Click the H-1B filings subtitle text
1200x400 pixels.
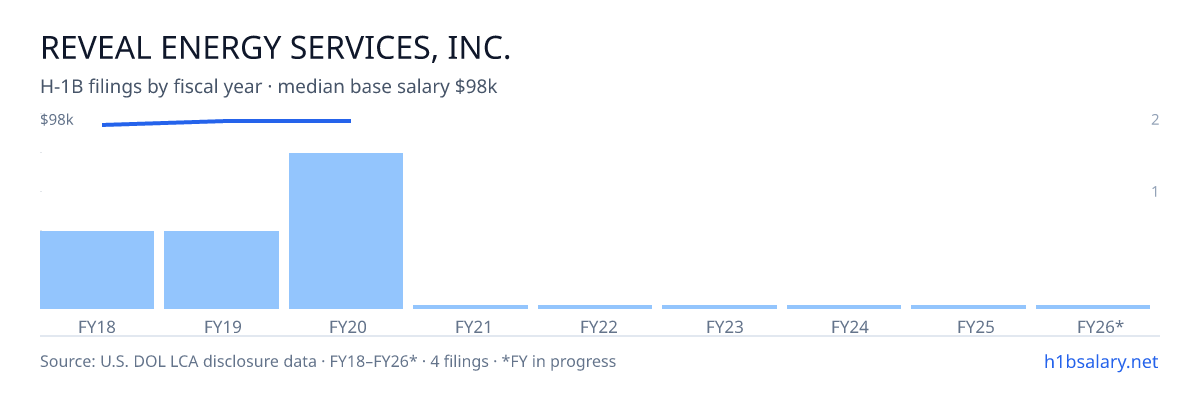269,87
